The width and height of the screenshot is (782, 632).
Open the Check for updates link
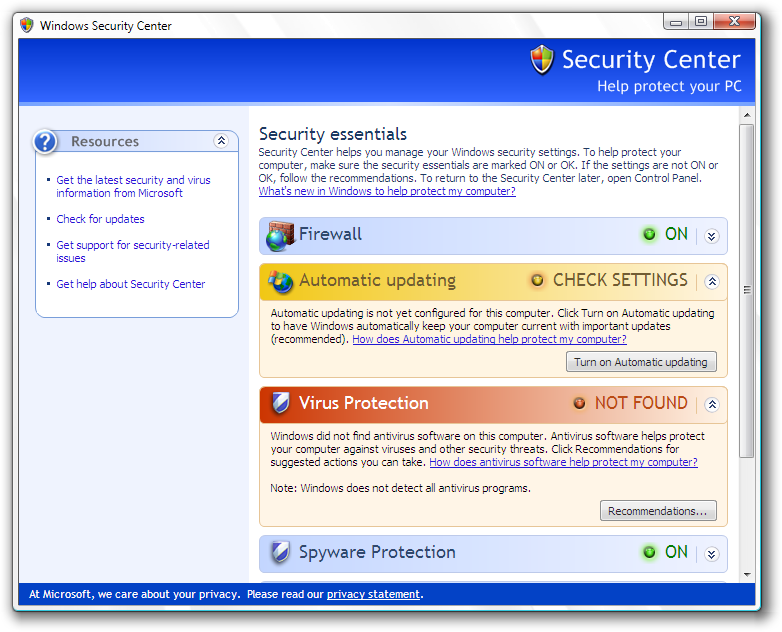(x=100, y=219)
